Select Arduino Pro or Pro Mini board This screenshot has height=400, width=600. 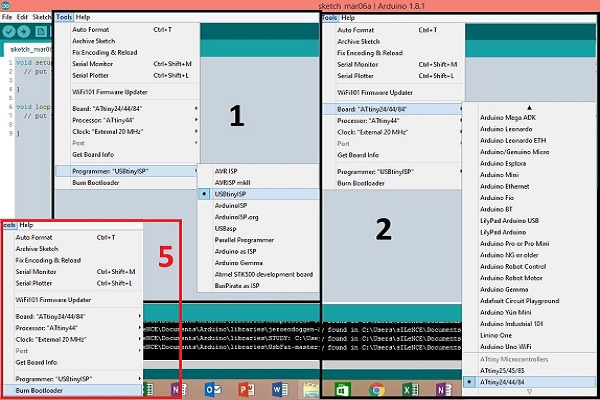point(515,243)
